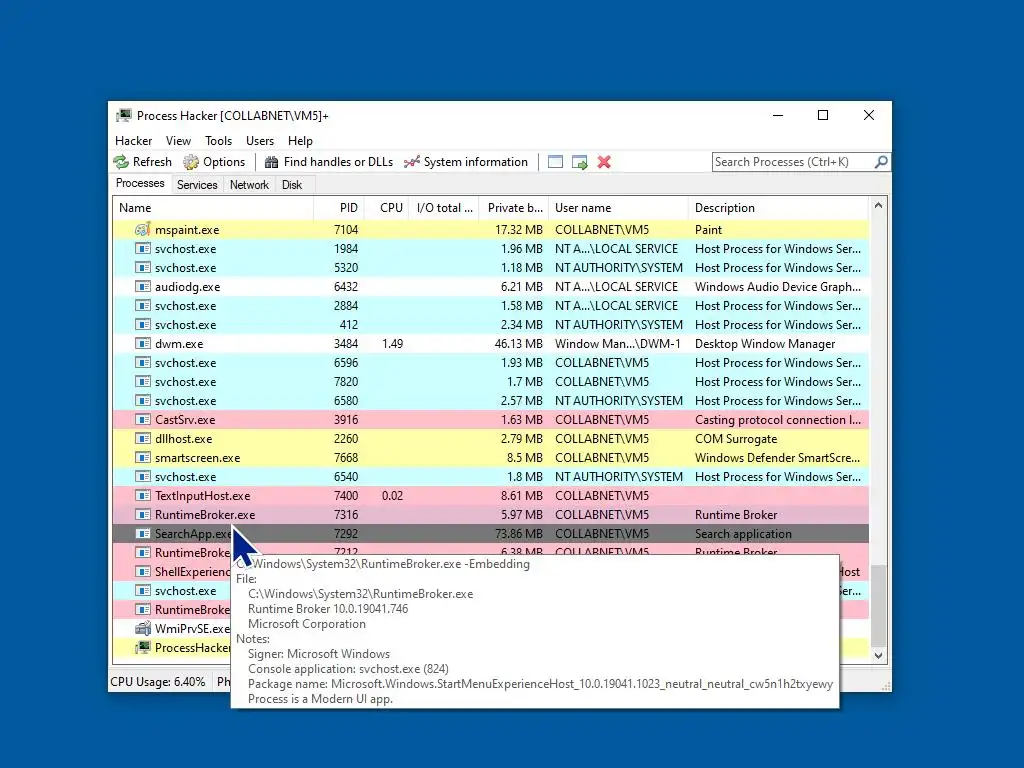The image size is (1024, 768).
Task: Click the ShellExperience process icon
Action: pyautogui.click(x=142, y=571)
